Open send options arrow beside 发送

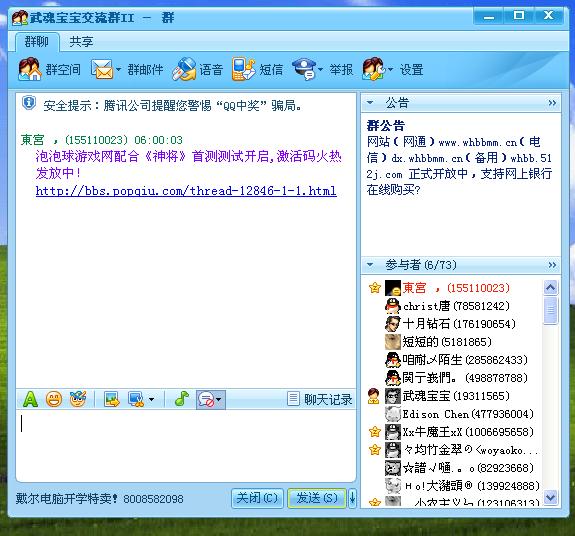(352, 498)
